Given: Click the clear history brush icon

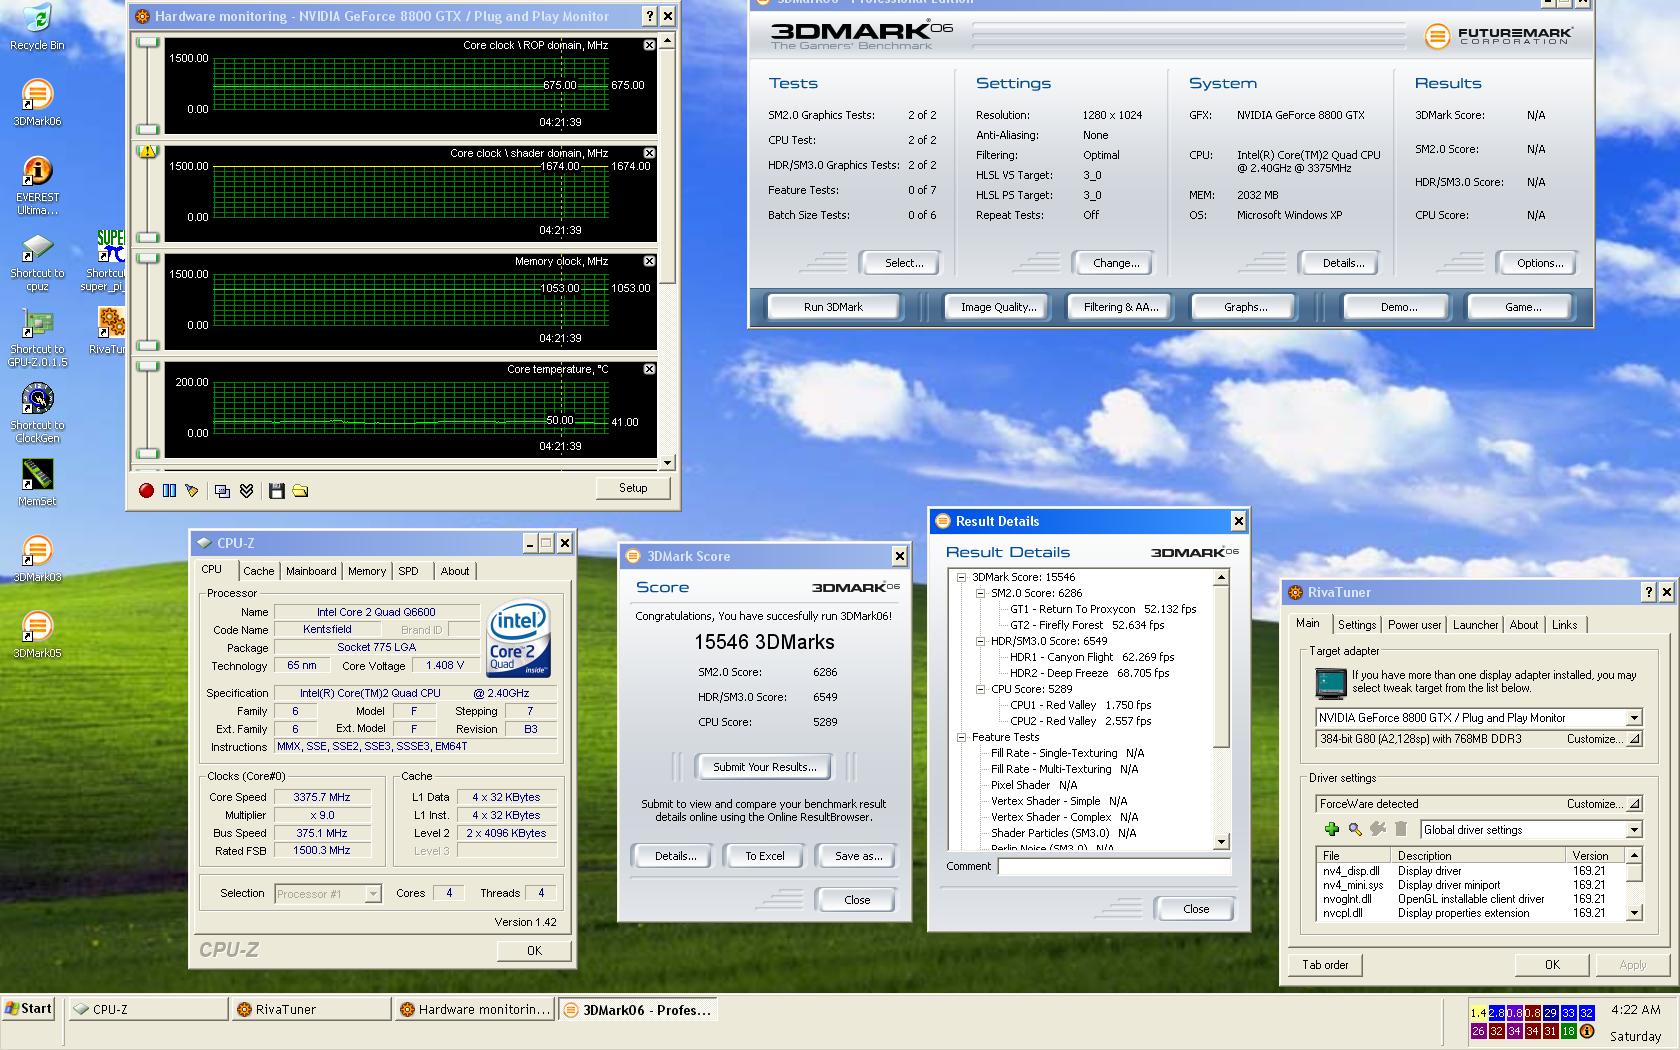Looking at the screenshot, I should point(192,490).
